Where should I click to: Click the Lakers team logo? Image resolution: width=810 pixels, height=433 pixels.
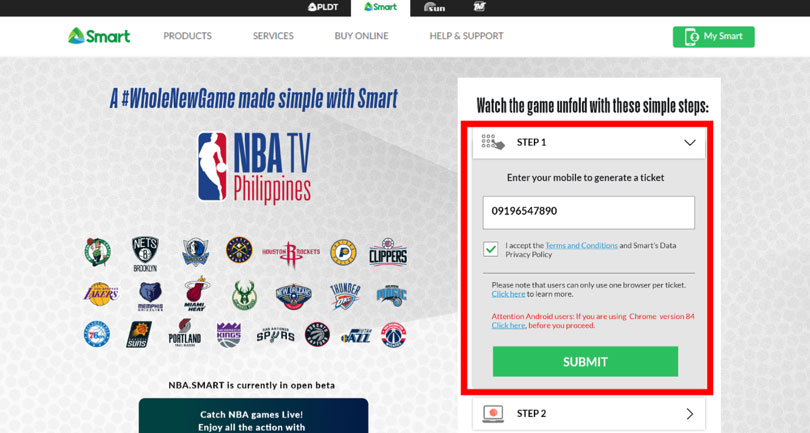[x=101, y=294]
